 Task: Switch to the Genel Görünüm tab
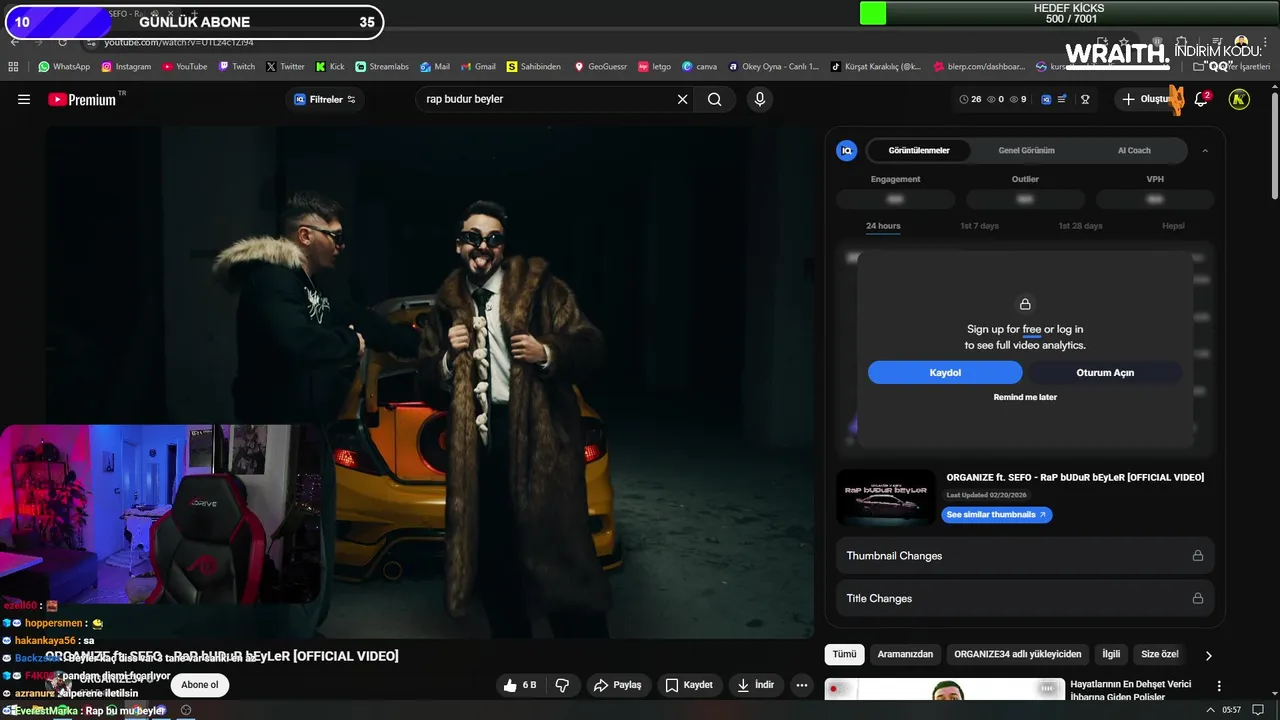coord(1026,150)
